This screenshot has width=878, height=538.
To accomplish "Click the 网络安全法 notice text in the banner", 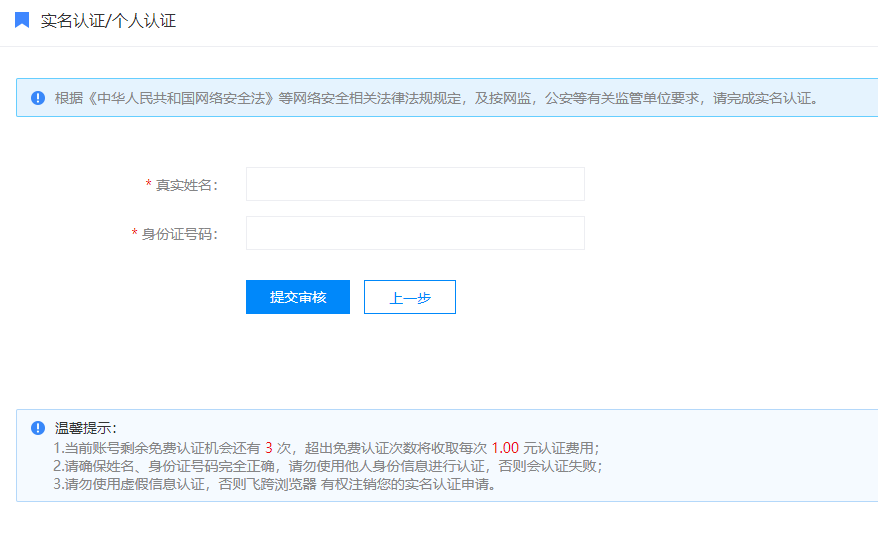I will pos(436,98).
